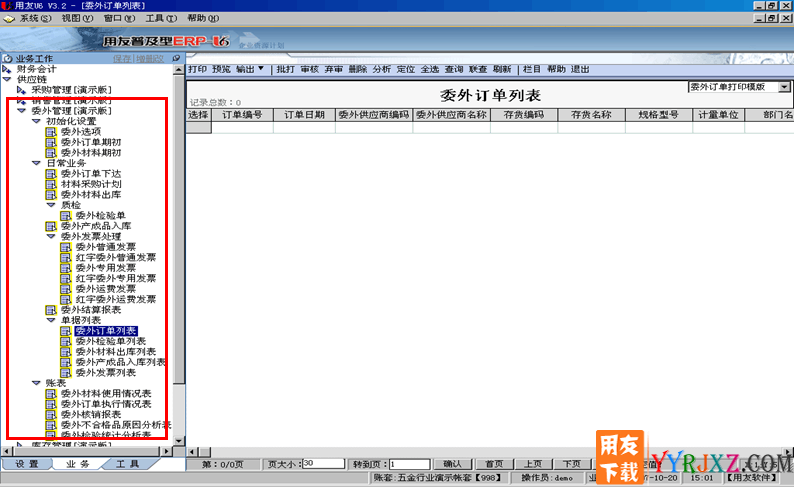794x487 pixels.
Task: Open the 委外核销报表 tree icon
Action: (51, 415)
